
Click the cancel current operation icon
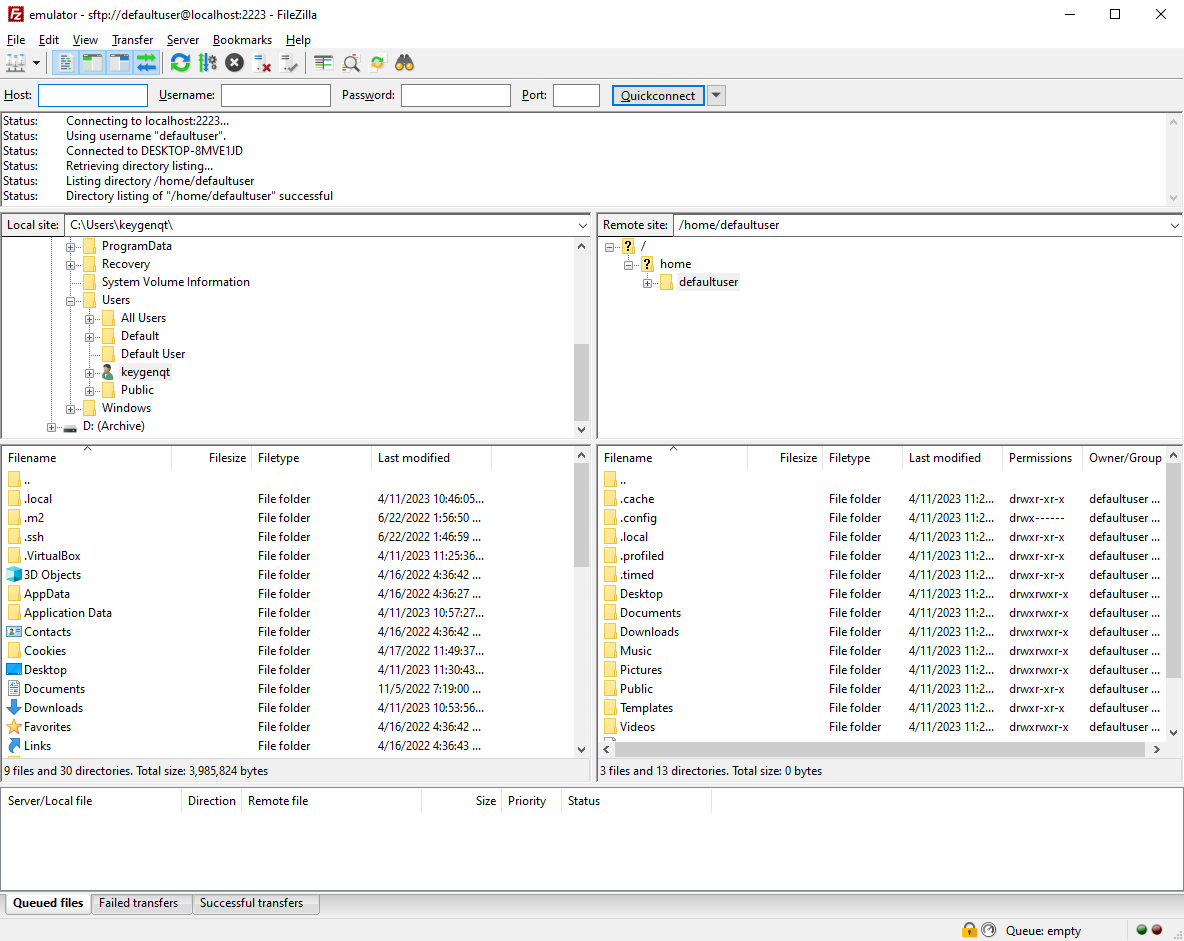tap(234, 63)
